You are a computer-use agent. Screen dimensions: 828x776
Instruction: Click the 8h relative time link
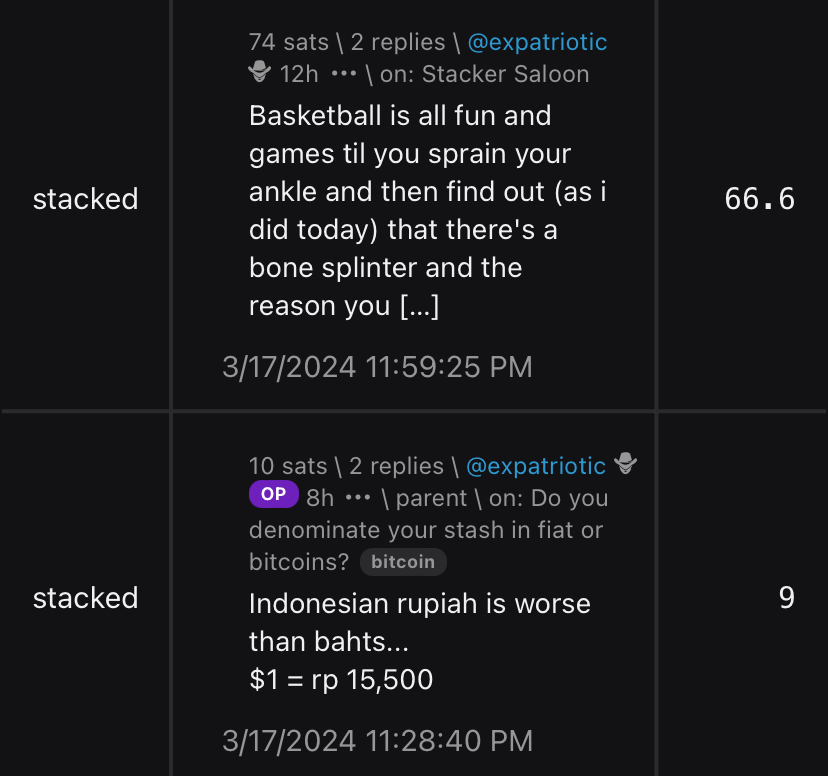[x=320, y=498]
